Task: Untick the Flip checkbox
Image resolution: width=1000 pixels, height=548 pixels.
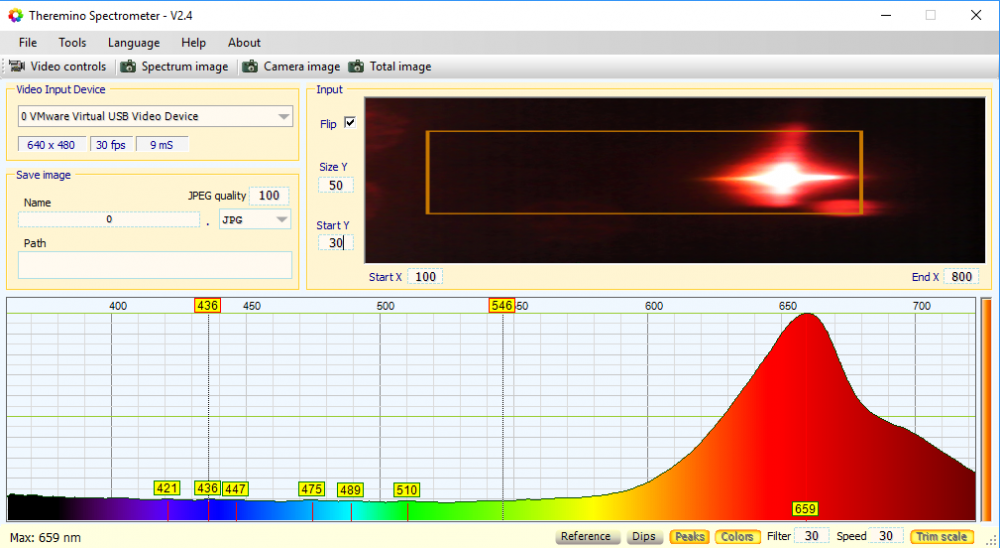Action: tap(350, 122)
